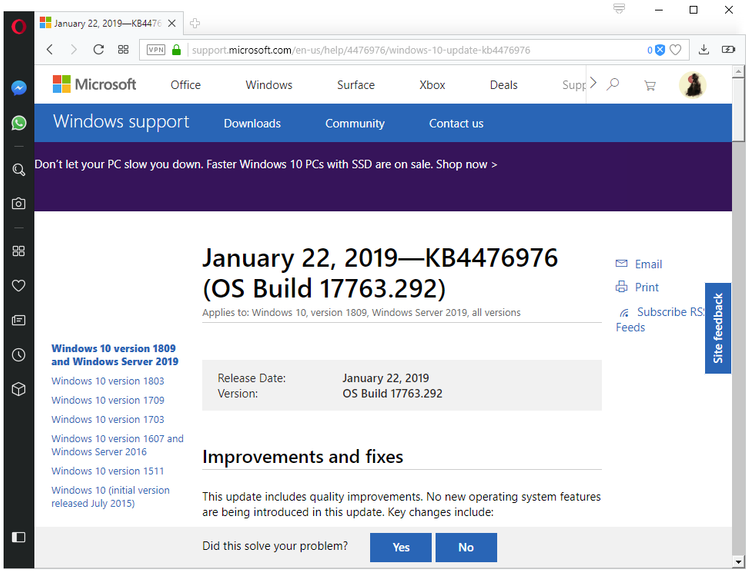Screen dimensions: 750x574
Task: Open the Community support link
Action: pyautogui.click(x=355, y=123)
